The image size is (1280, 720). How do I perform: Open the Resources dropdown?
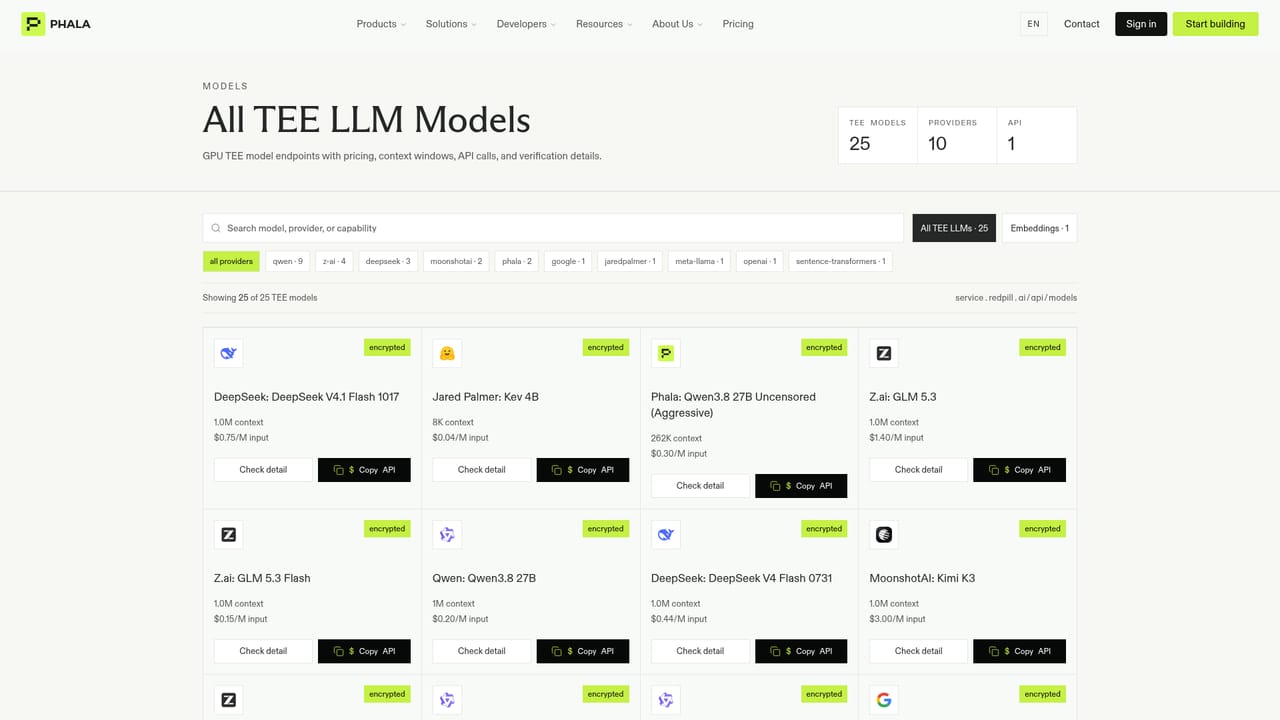pos(604,24)
